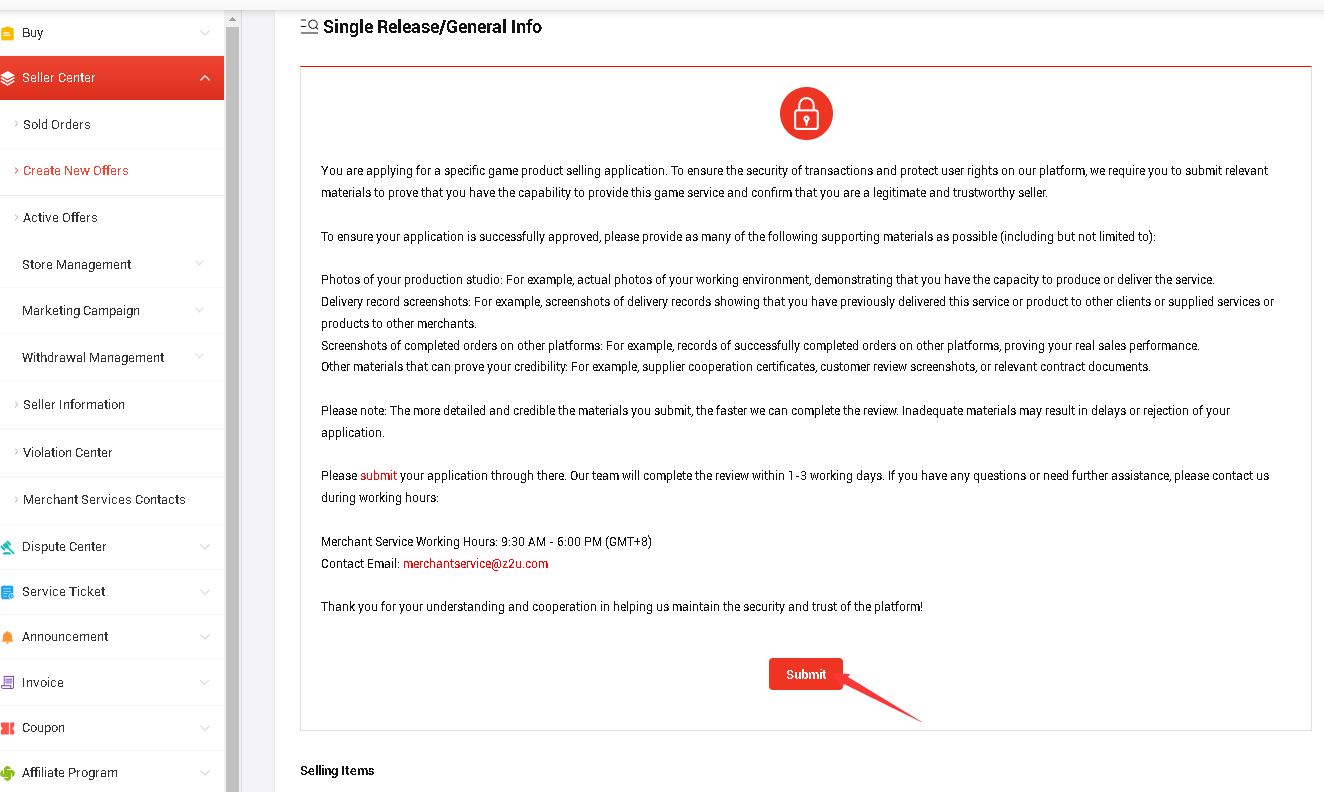Screen dimensions: 1324x792
Task: Open the Violation Center menu item
Action: point(68,453)
